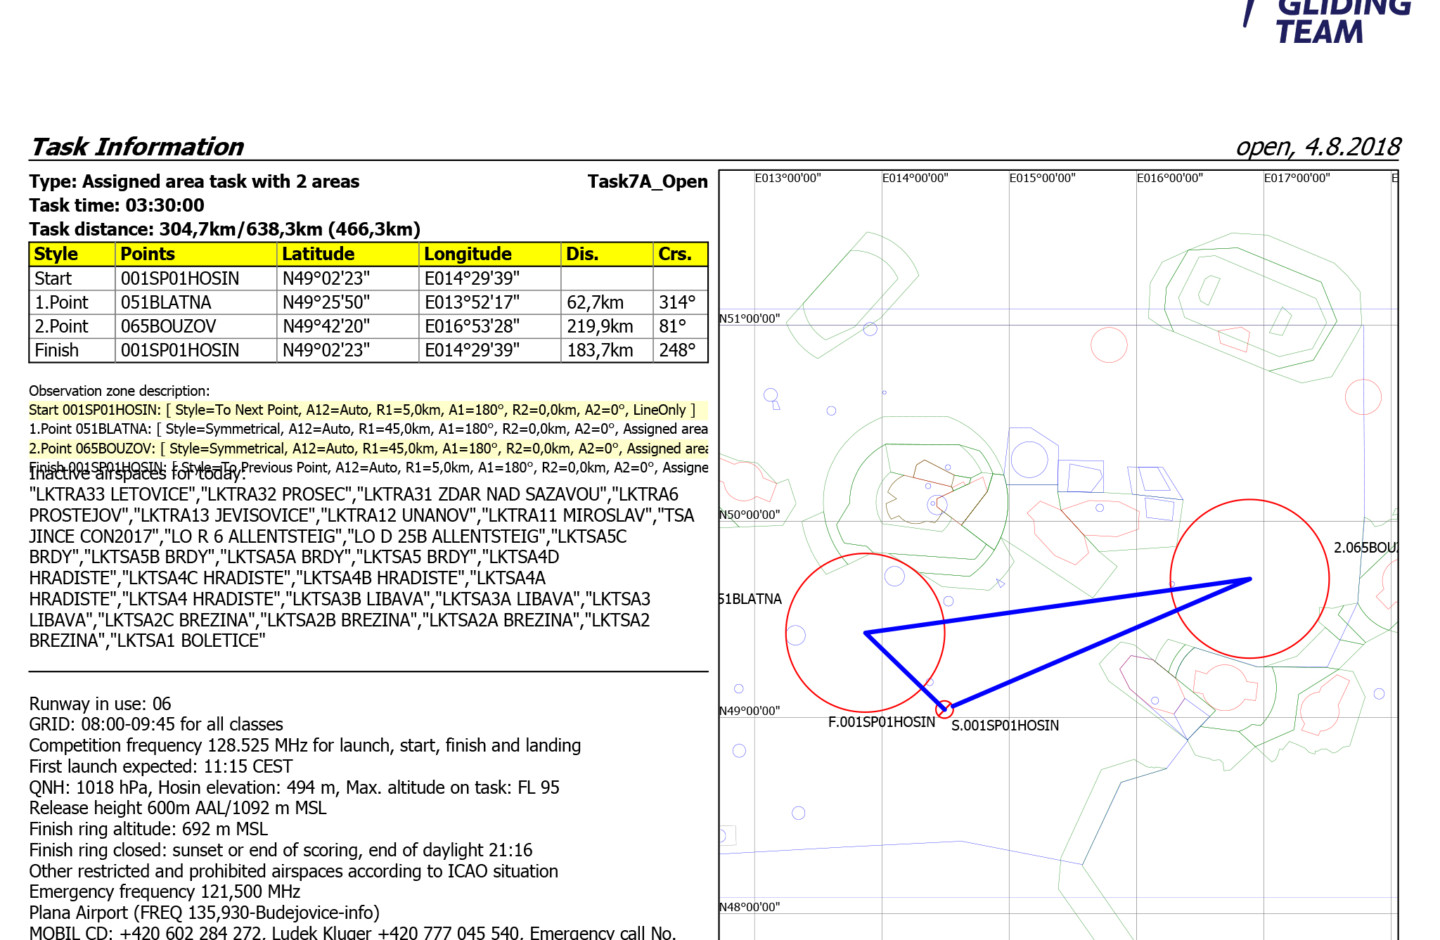The image size is (1440, 940).
Task: Click the 51BLATNA label on the map
Action: click(x=750, y=599)
